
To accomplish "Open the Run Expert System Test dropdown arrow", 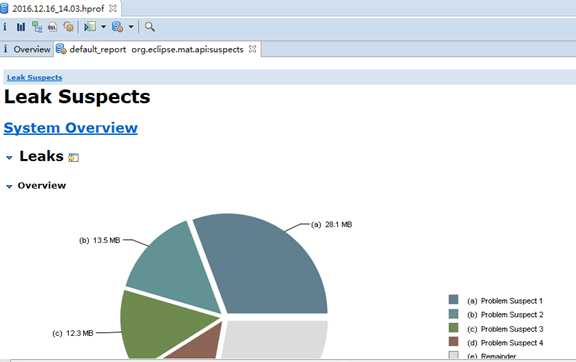I will pyautogui.click(x=103, y=27).
